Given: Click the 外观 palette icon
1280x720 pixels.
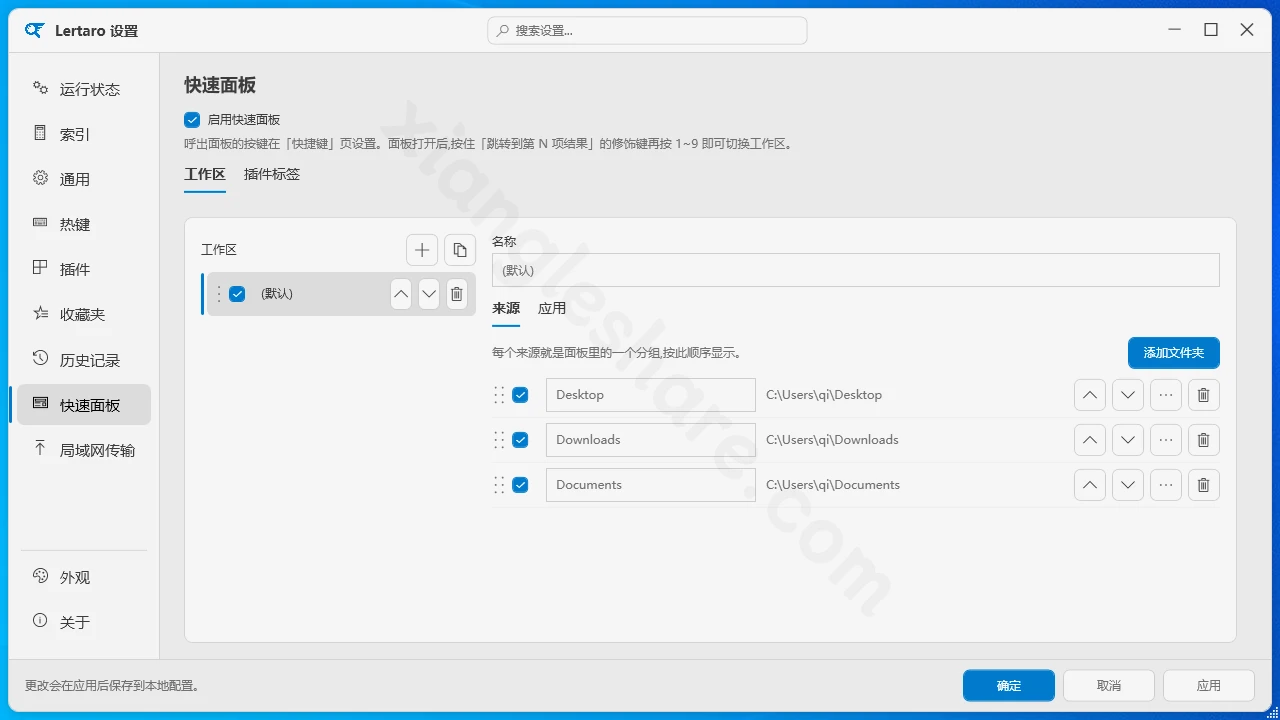Looking at the screenshot, I should [x=40, y=575].
